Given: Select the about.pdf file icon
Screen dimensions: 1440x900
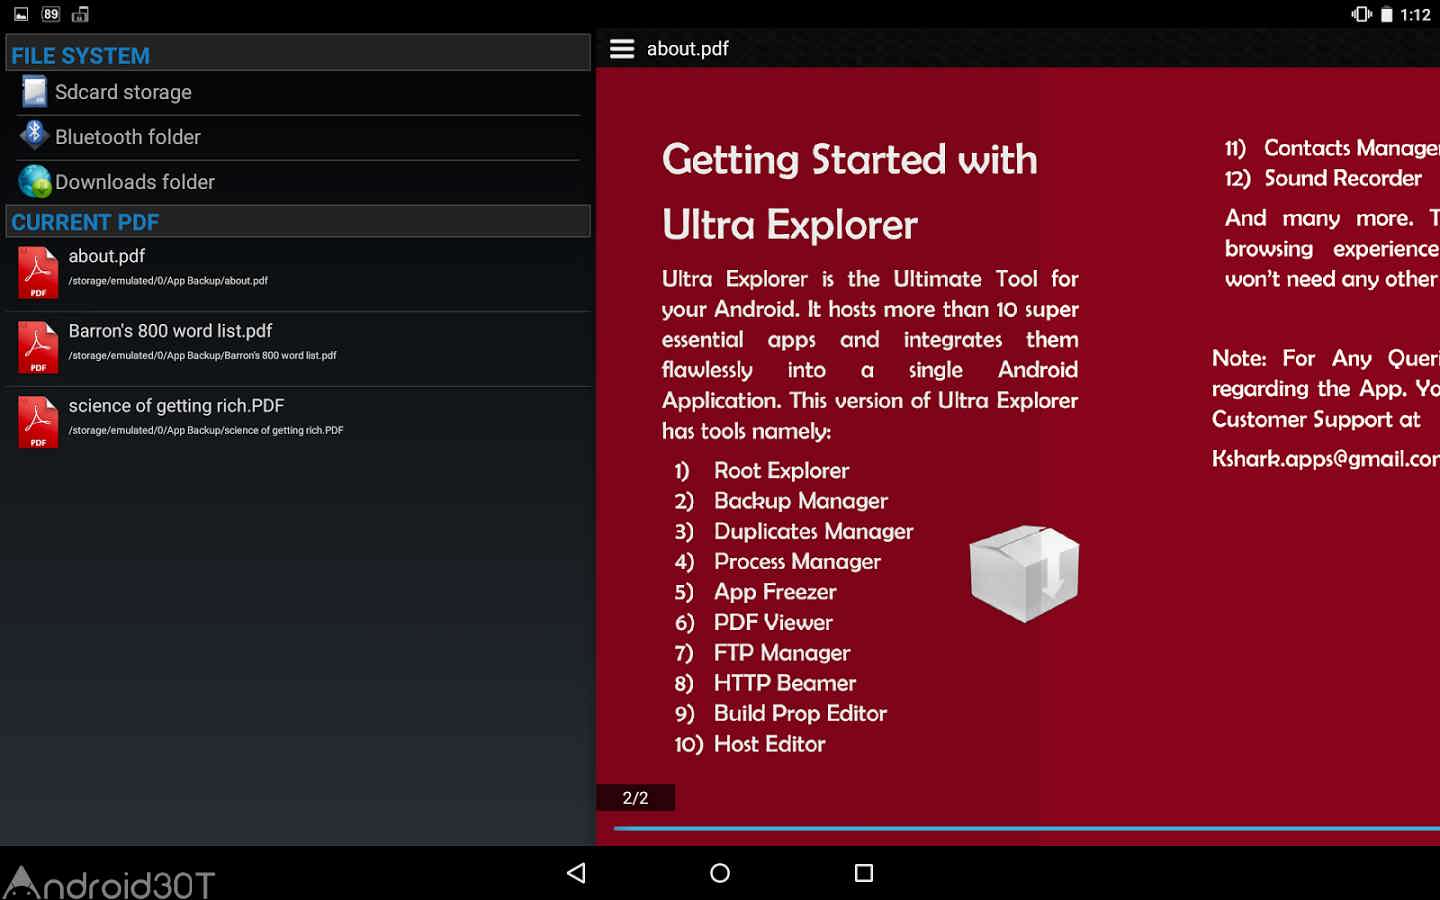Looking at the screenshot, I should tap(38, 273).
